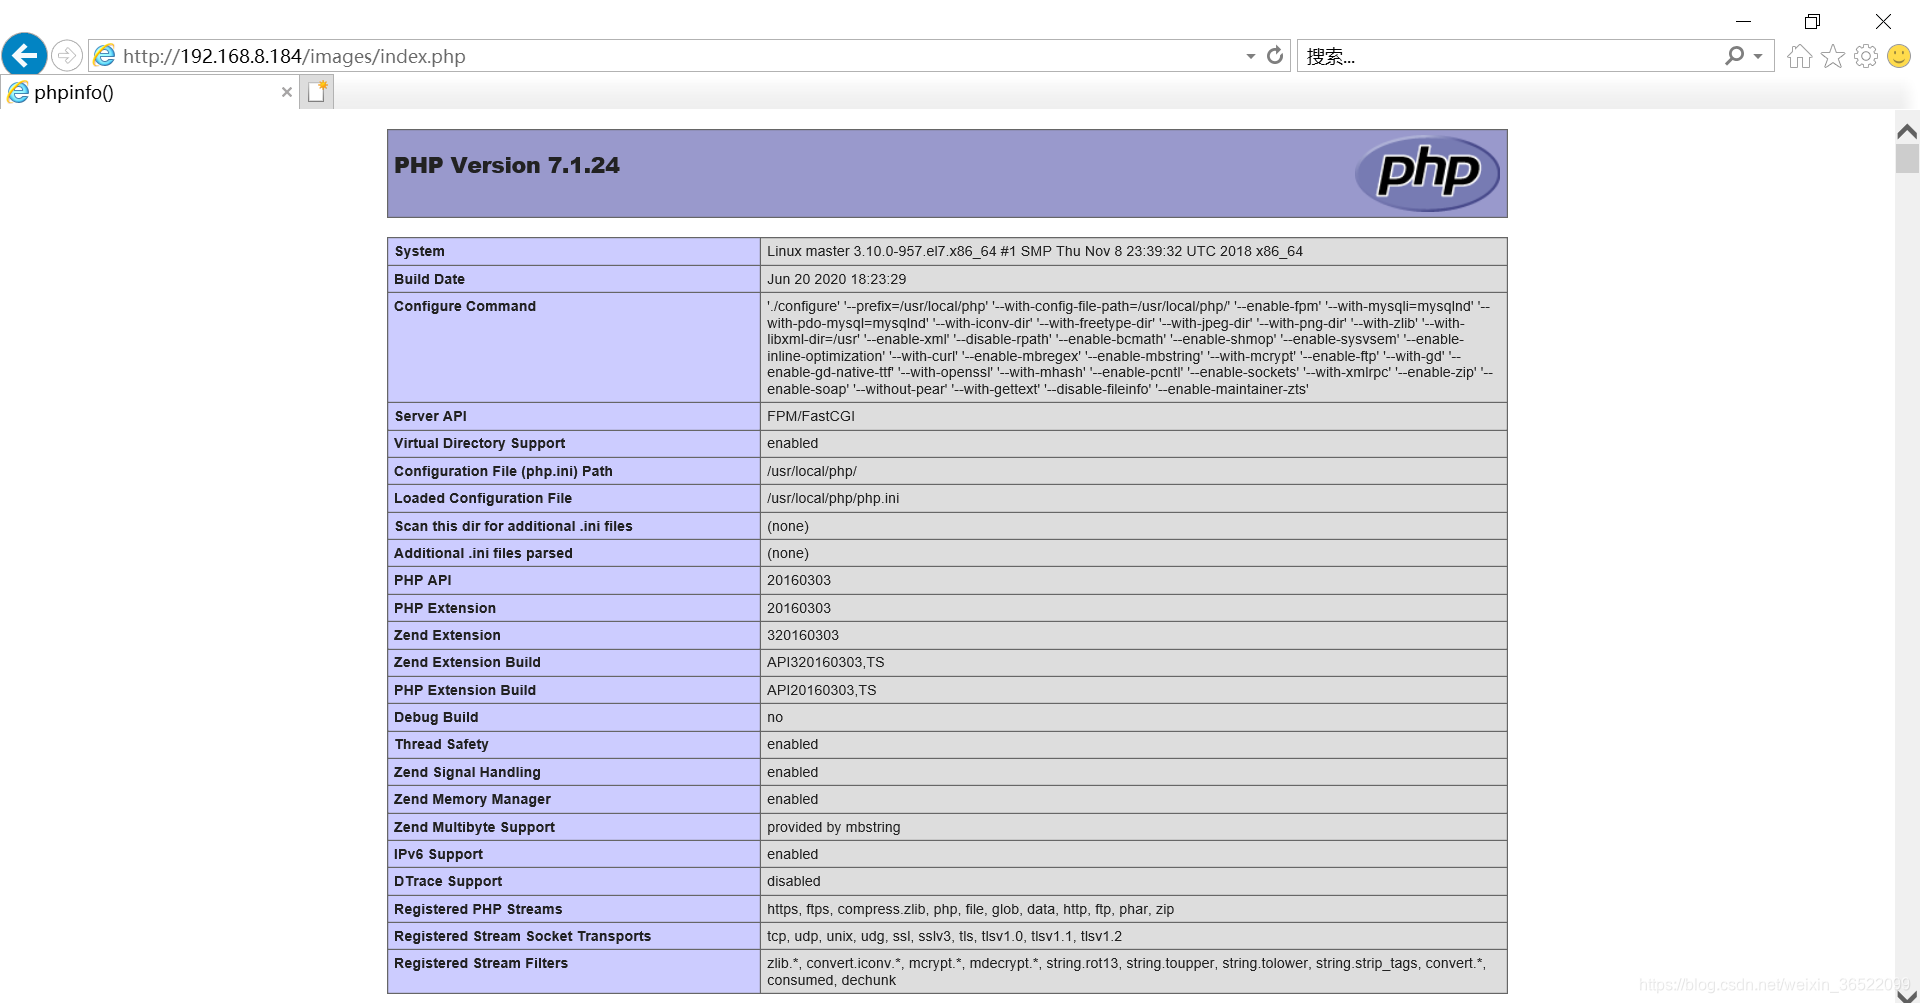The image size is (1920, 1003).
Task: Click the scrollbar up arrow
Action: pyautogui.click(x=1907, y=131)
